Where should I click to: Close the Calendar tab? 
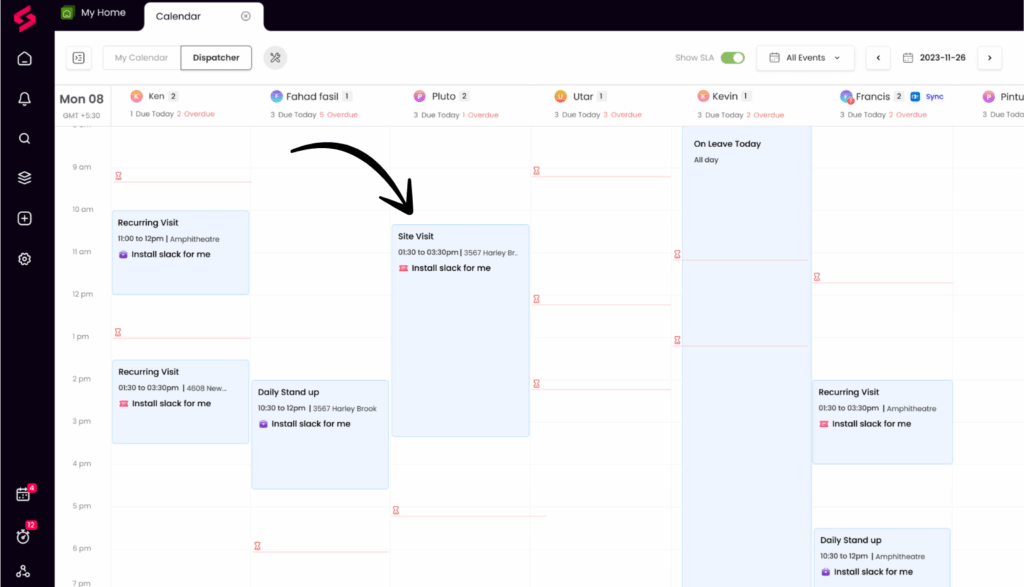point(244,16)
